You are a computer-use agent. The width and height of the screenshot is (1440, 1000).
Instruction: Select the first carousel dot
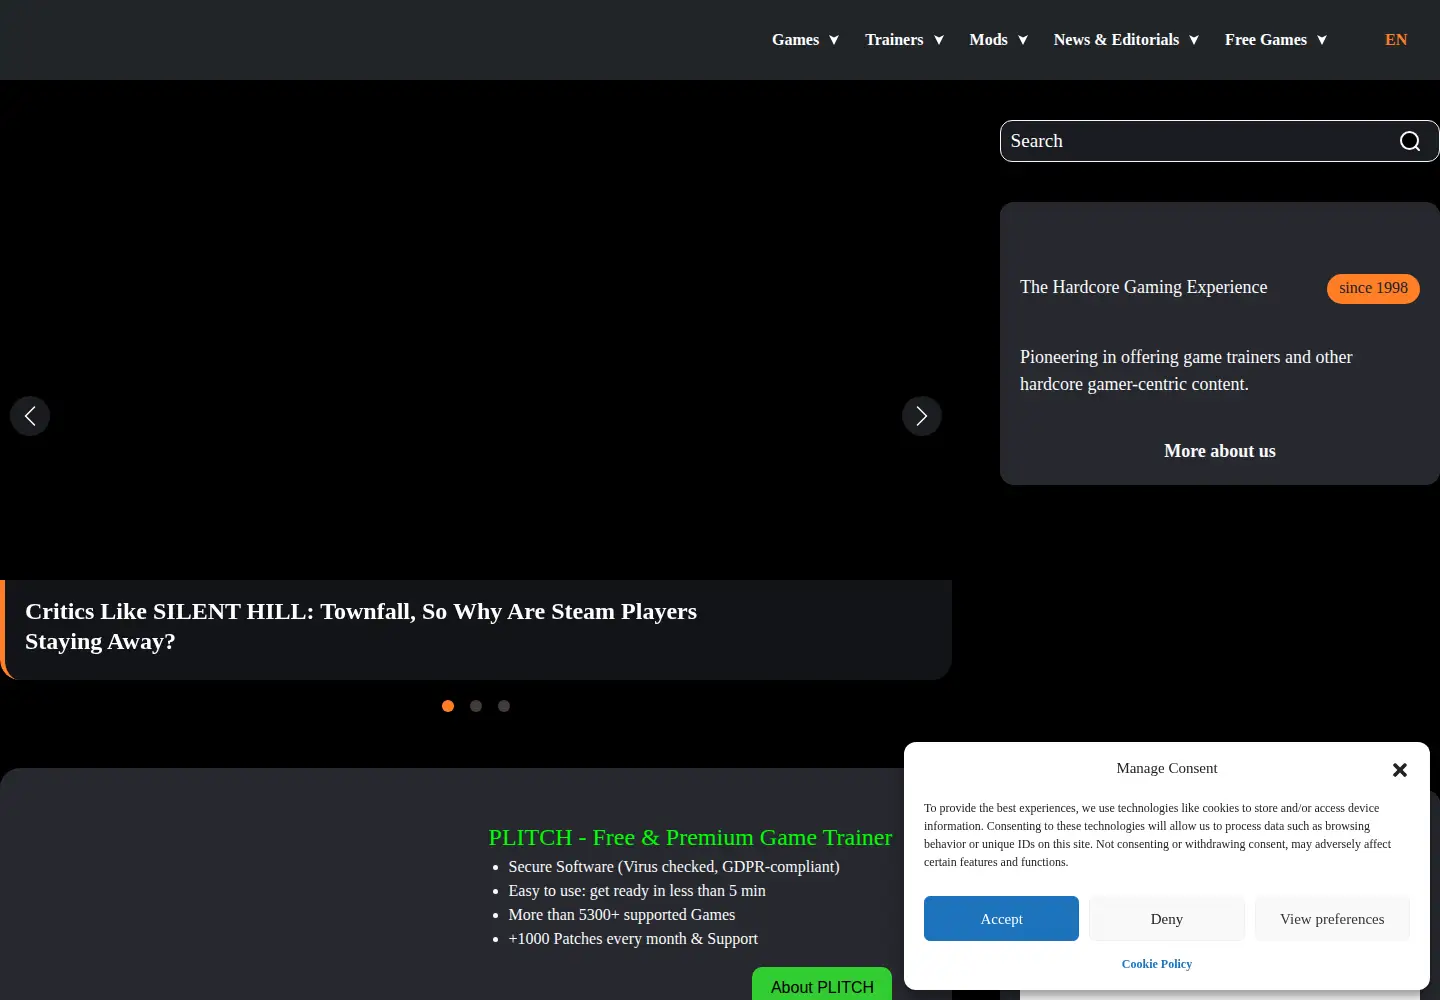click(448, 706)
